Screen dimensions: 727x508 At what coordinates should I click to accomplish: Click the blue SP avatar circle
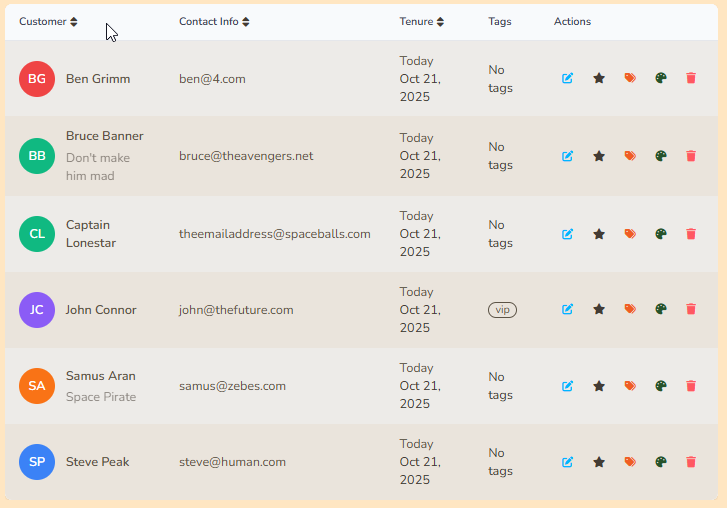pyautogui.click(x=37, y=462)
